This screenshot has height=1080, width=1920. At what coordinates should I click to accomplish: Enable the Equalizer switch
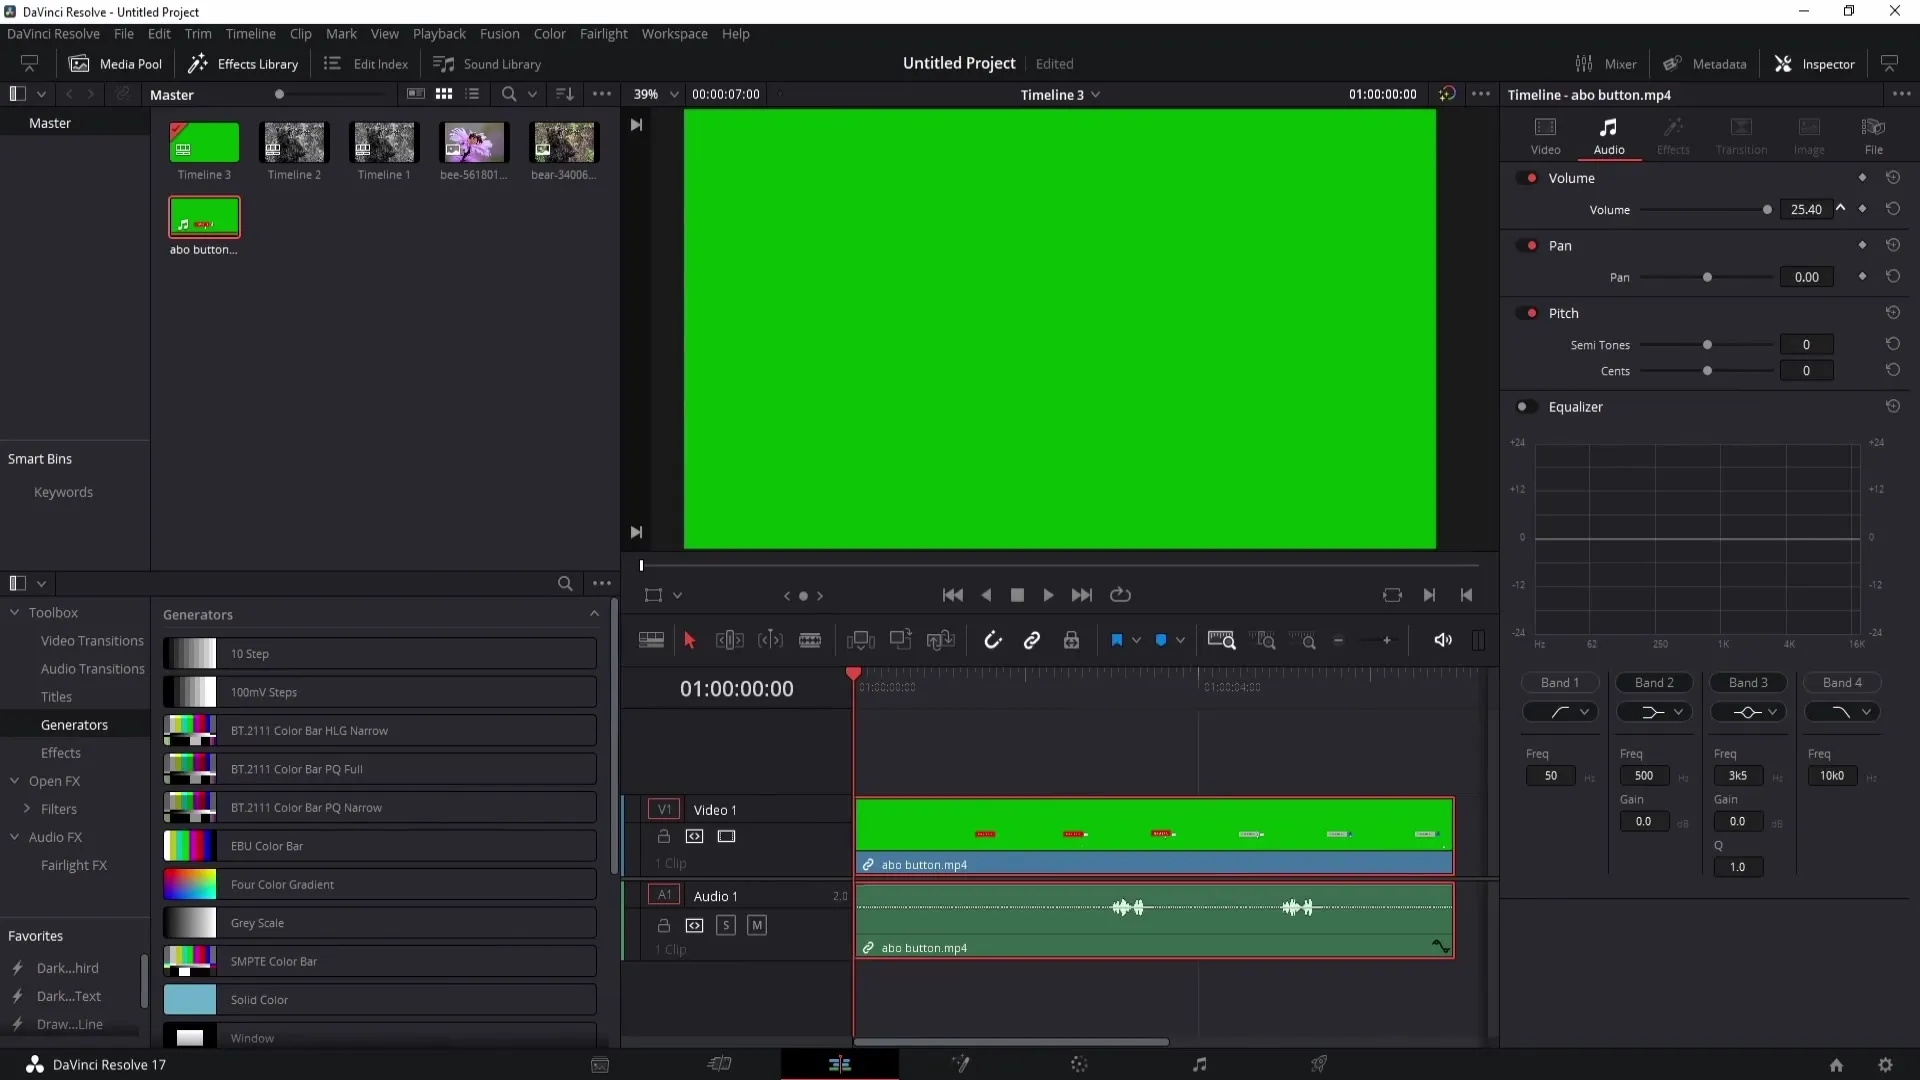click(1527, 407)
